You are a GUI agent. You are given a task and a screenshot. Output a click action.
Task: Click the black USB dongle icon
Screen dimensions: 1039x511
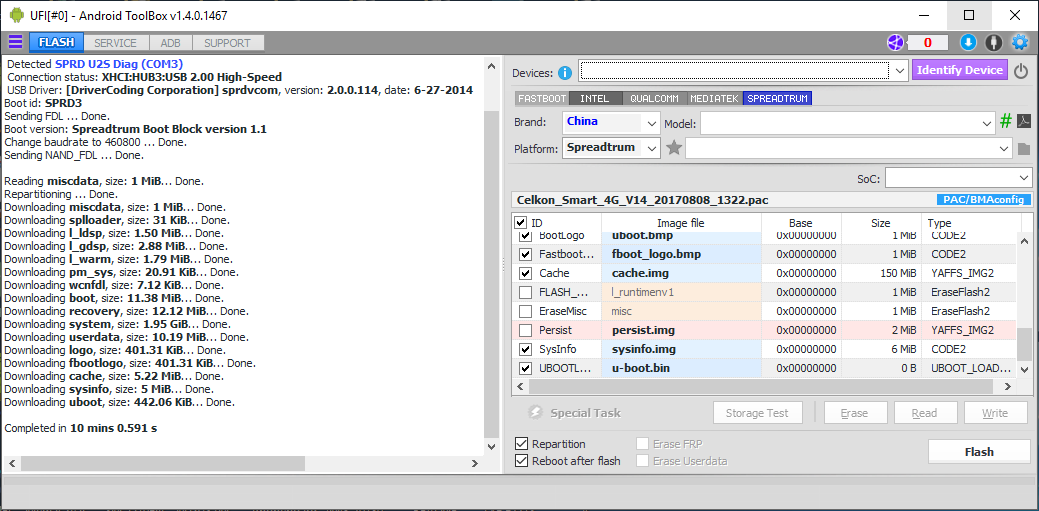pyautogui.click(x=993, y=42)
